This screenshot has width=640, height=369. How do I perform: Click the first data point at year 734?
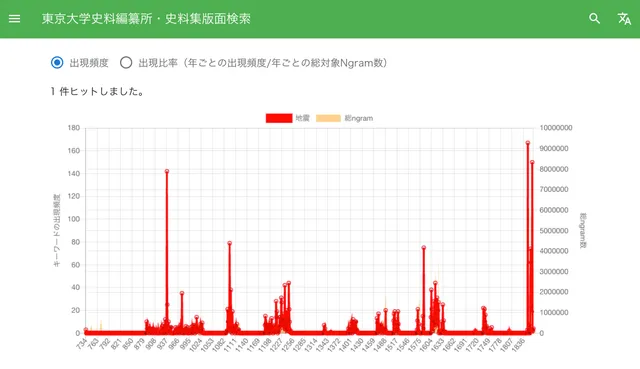point(86,329)
